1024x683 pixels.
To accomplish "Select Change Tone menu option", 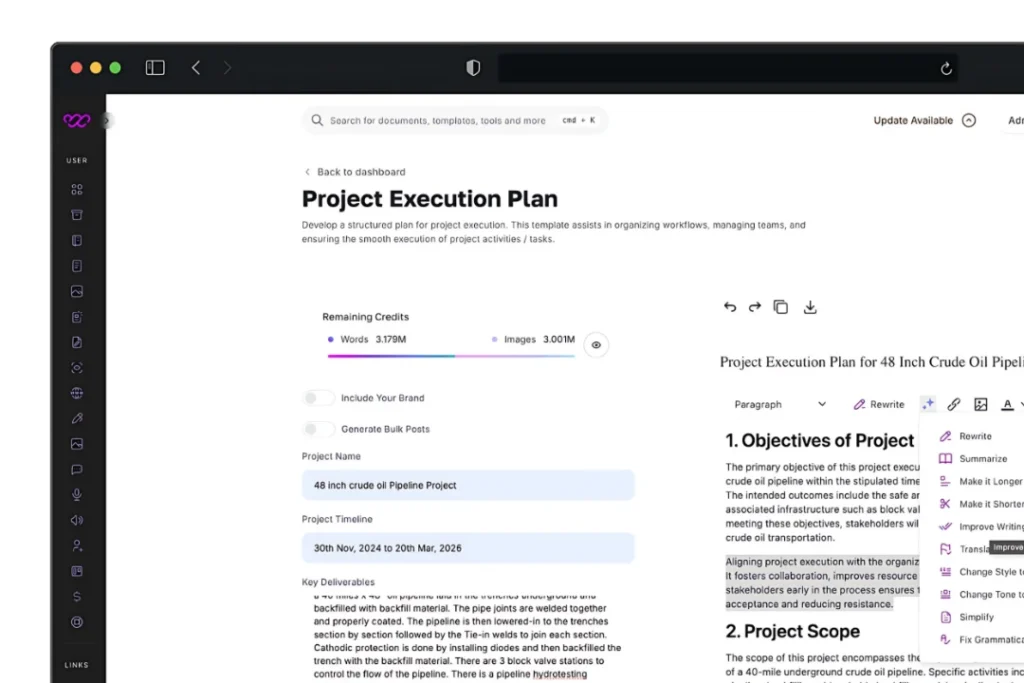I will coord(981,594).
